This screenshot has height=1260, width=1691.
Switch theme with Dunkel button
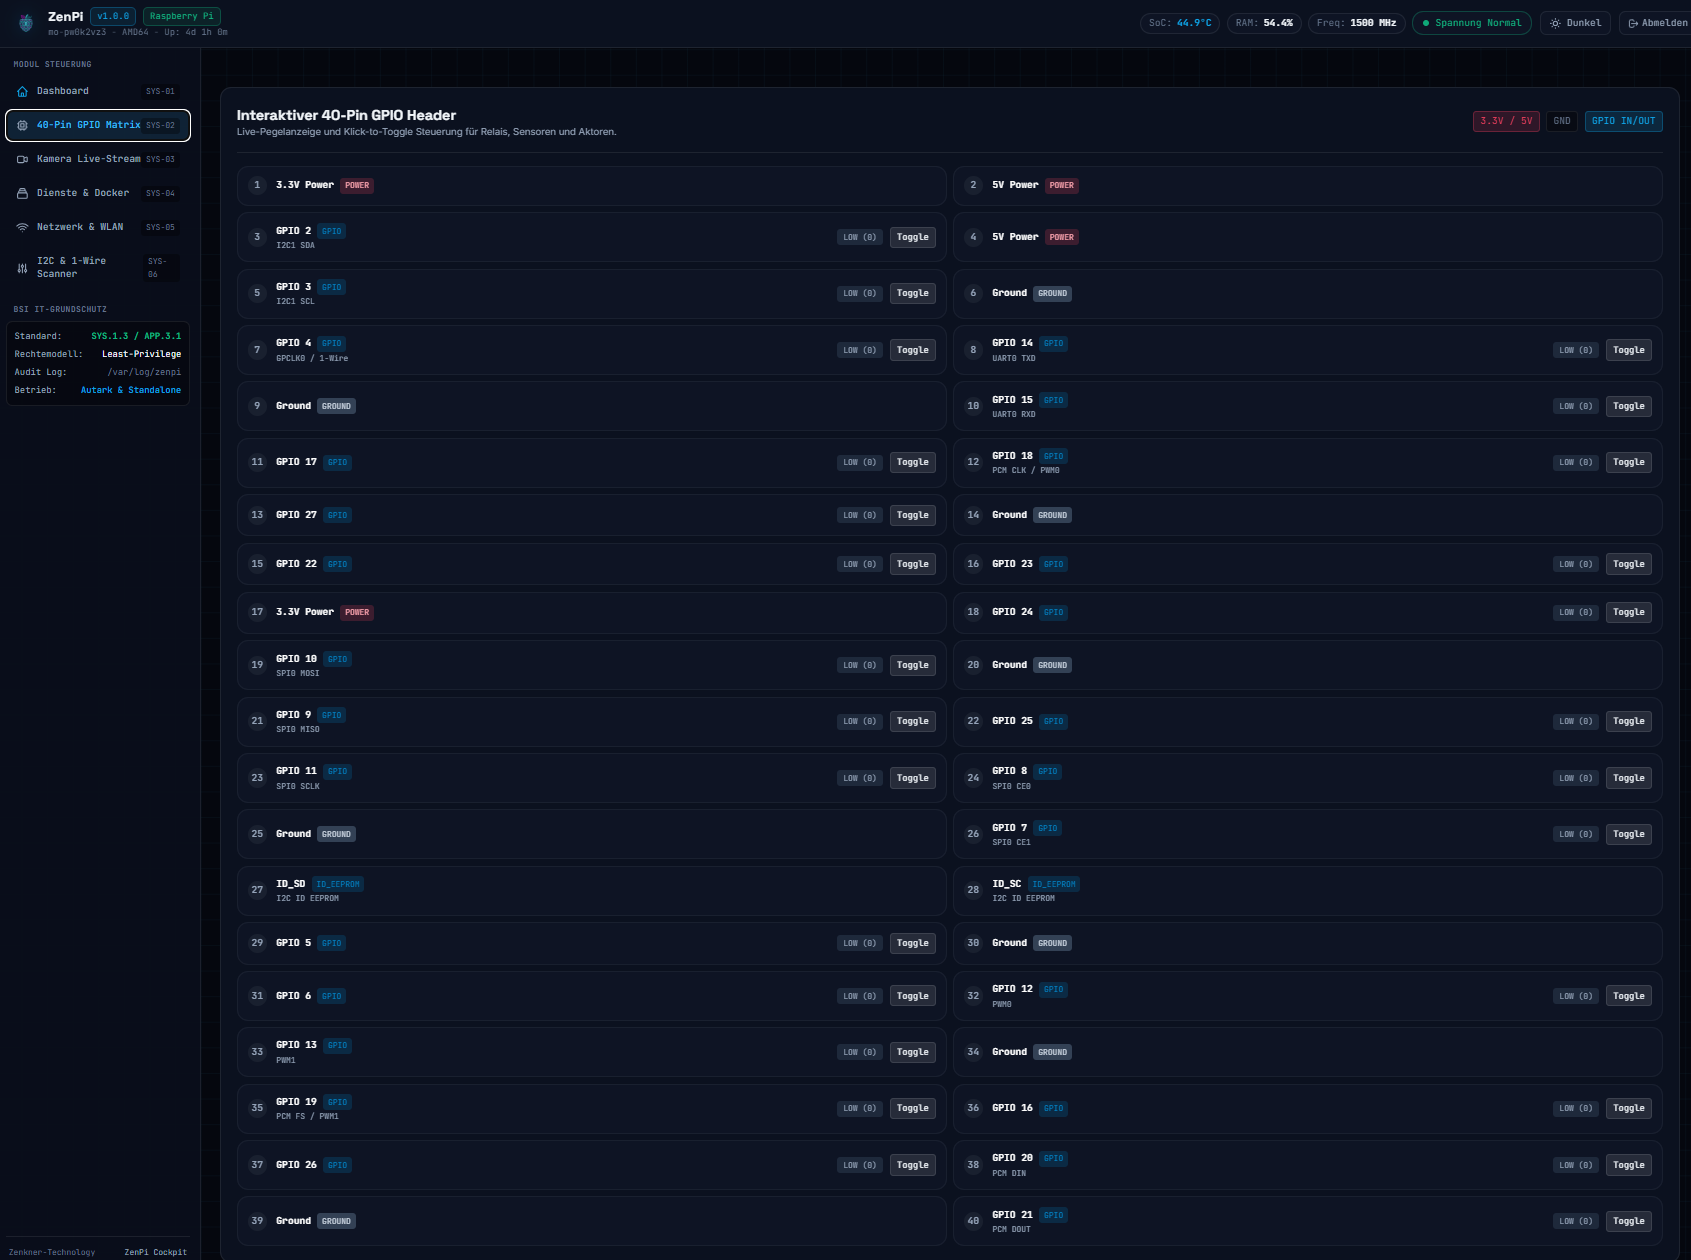(1575, 23)
